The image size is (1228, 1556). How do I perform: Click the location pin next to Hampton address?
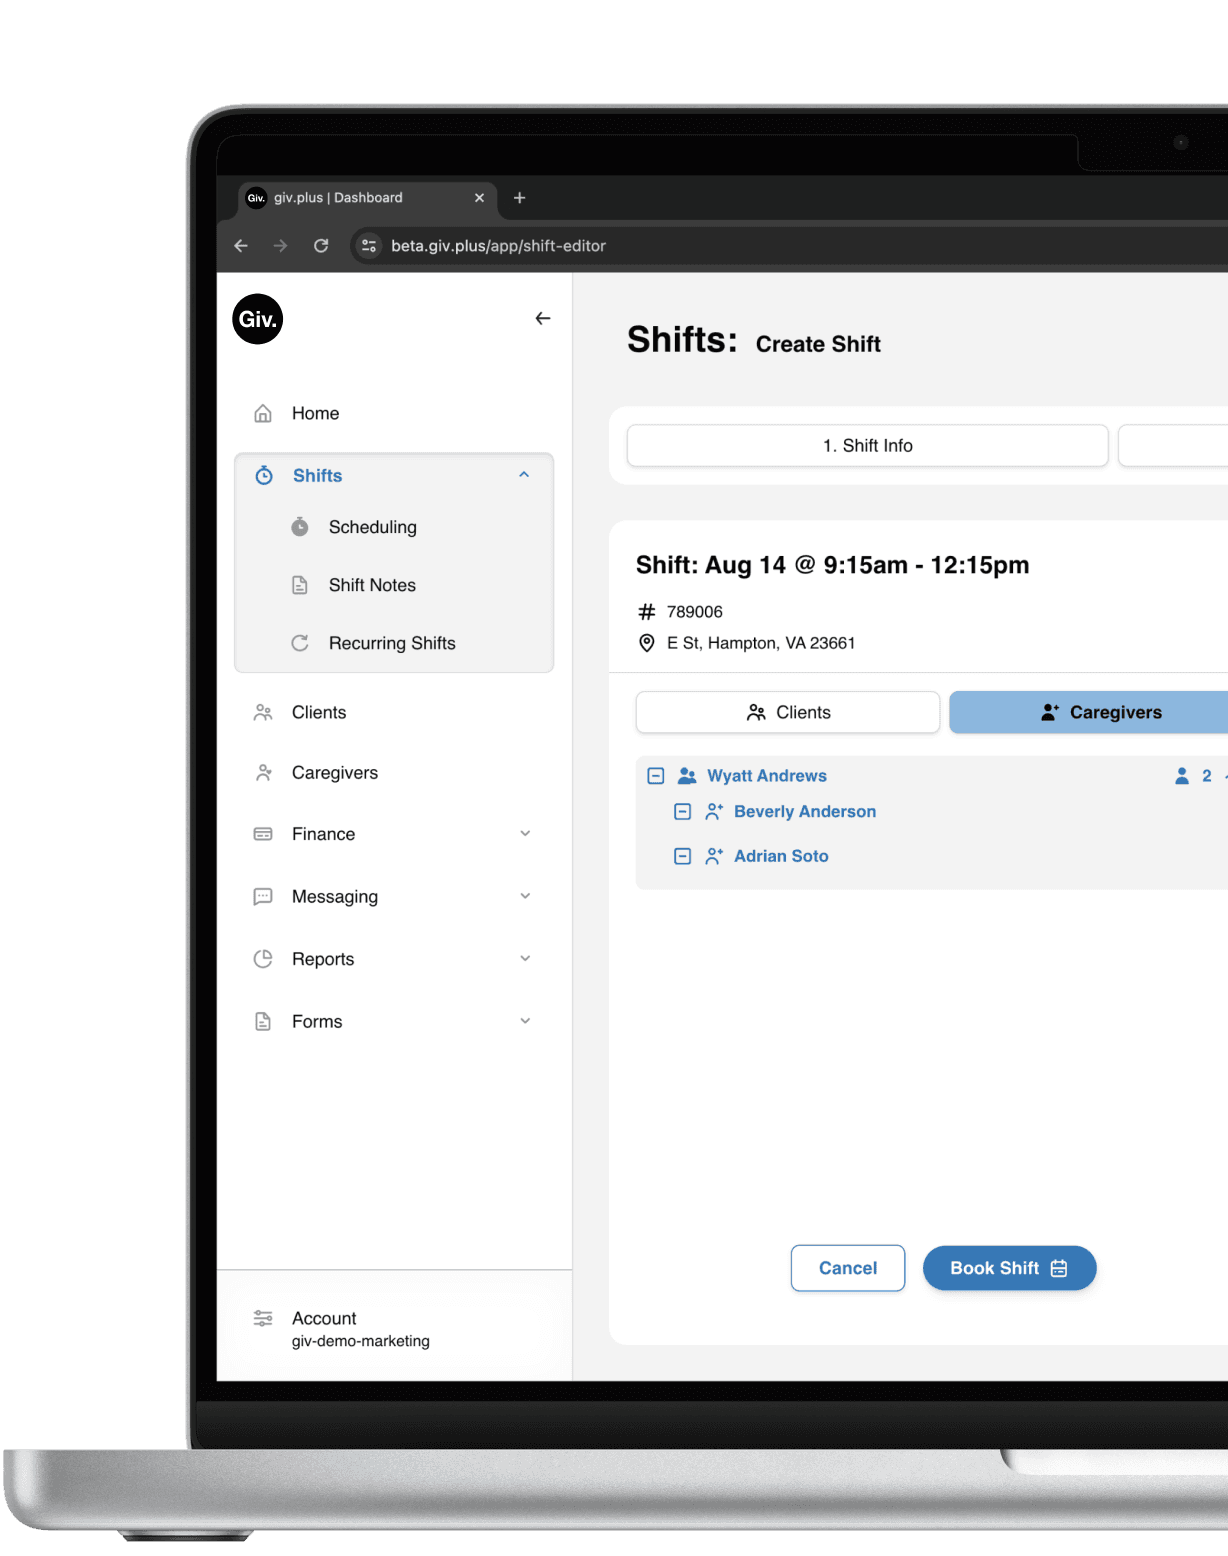tap(646, 643)
